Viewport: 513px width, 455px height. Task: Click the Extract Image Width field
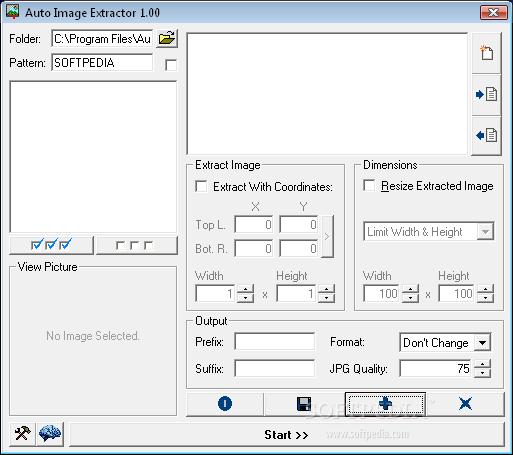coord(215,293)
